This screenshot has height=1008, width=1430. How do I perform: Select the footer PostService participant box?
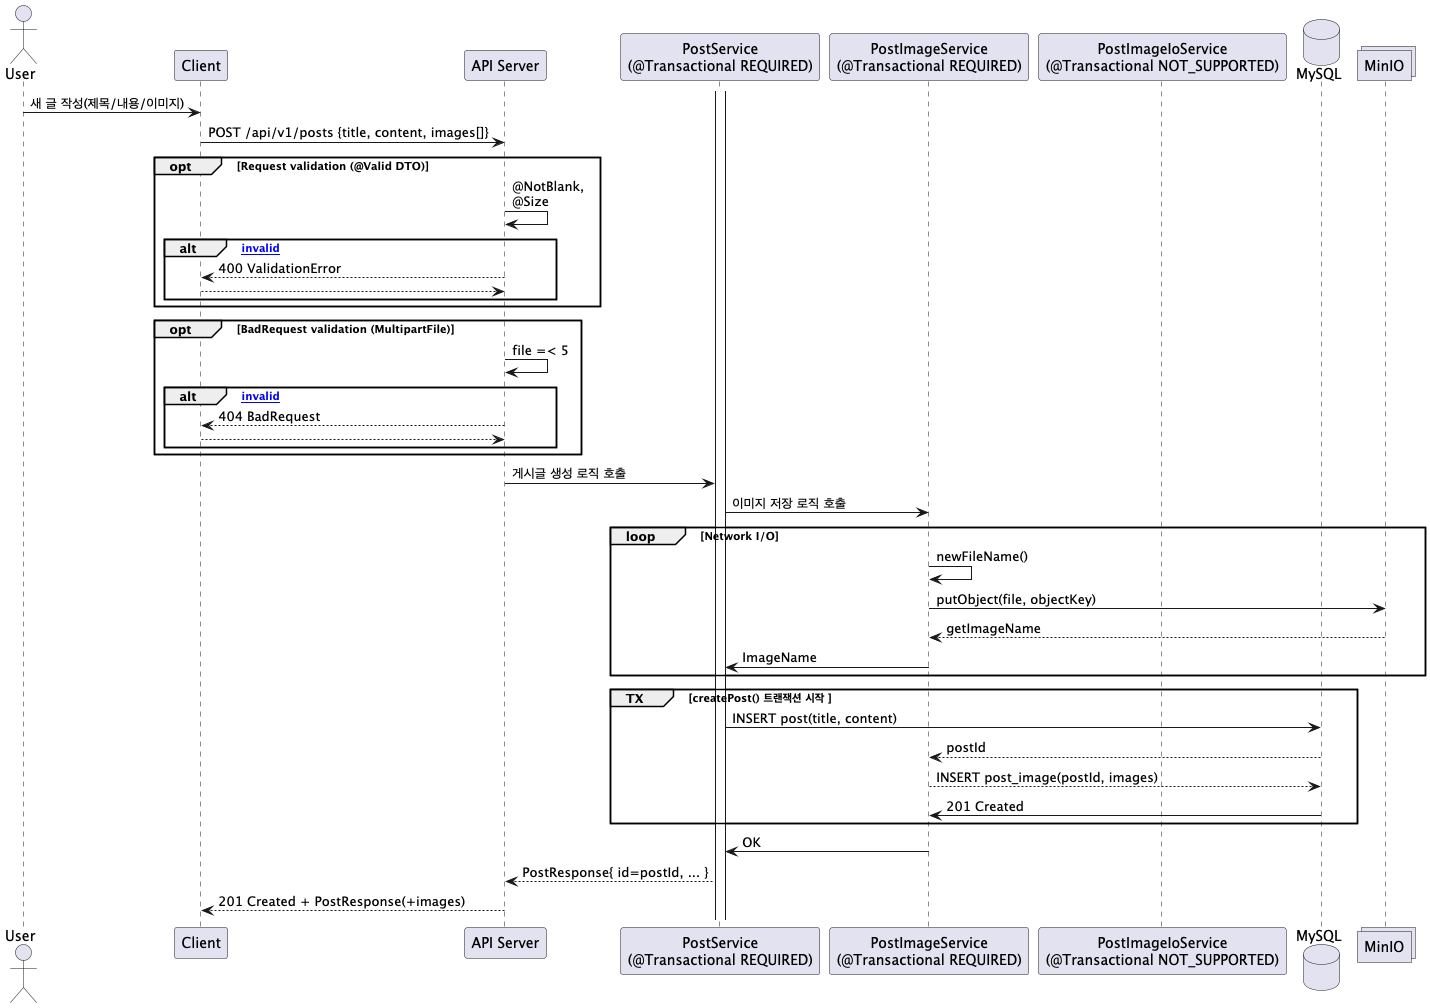(720, 951)
